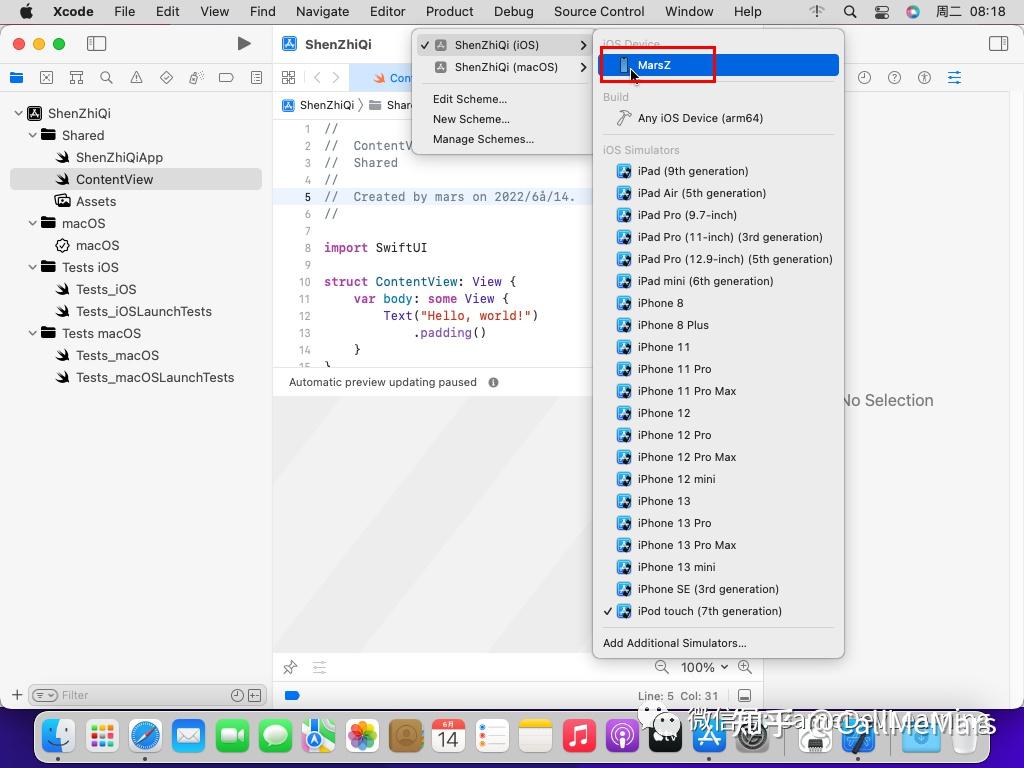
Task: Open Manage Schemes...
Action: point(483,139)
